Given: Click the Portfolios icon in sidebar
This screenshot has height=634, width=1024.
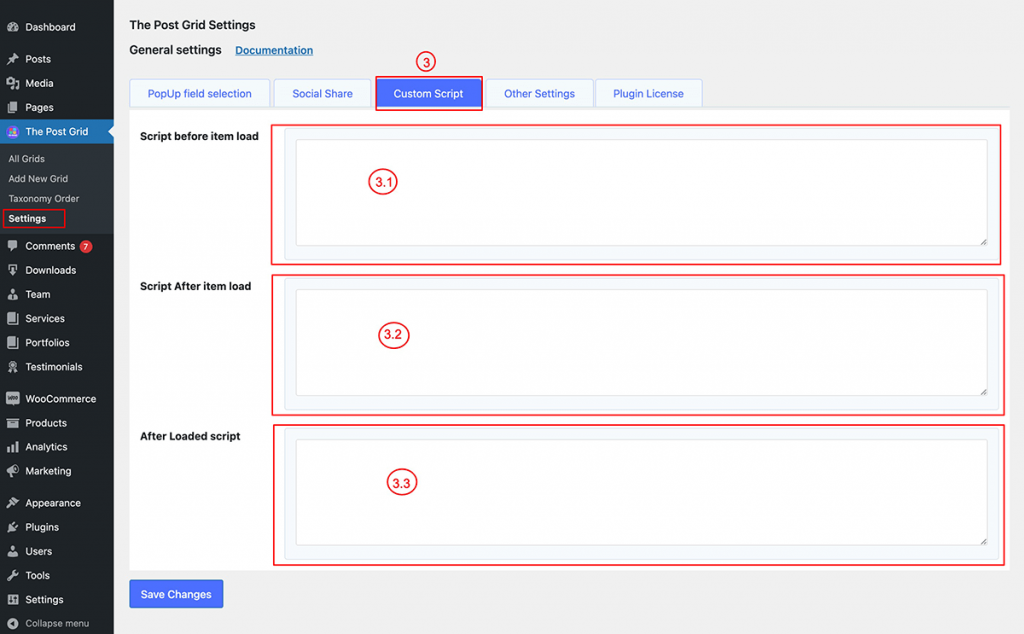Looking at the screenshot, I should pyautogui.click(x=12, y=342).
